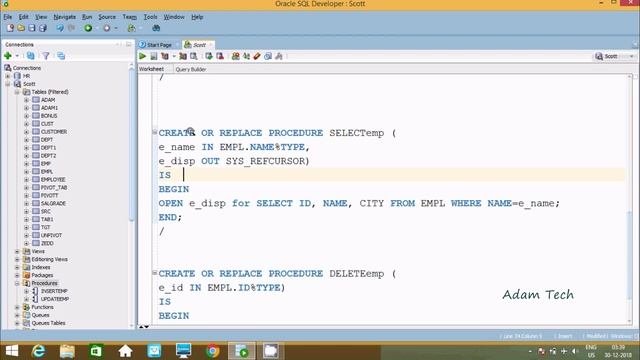Collapse the Scott connection node
The image size is (640, 360).
(8, 84)
